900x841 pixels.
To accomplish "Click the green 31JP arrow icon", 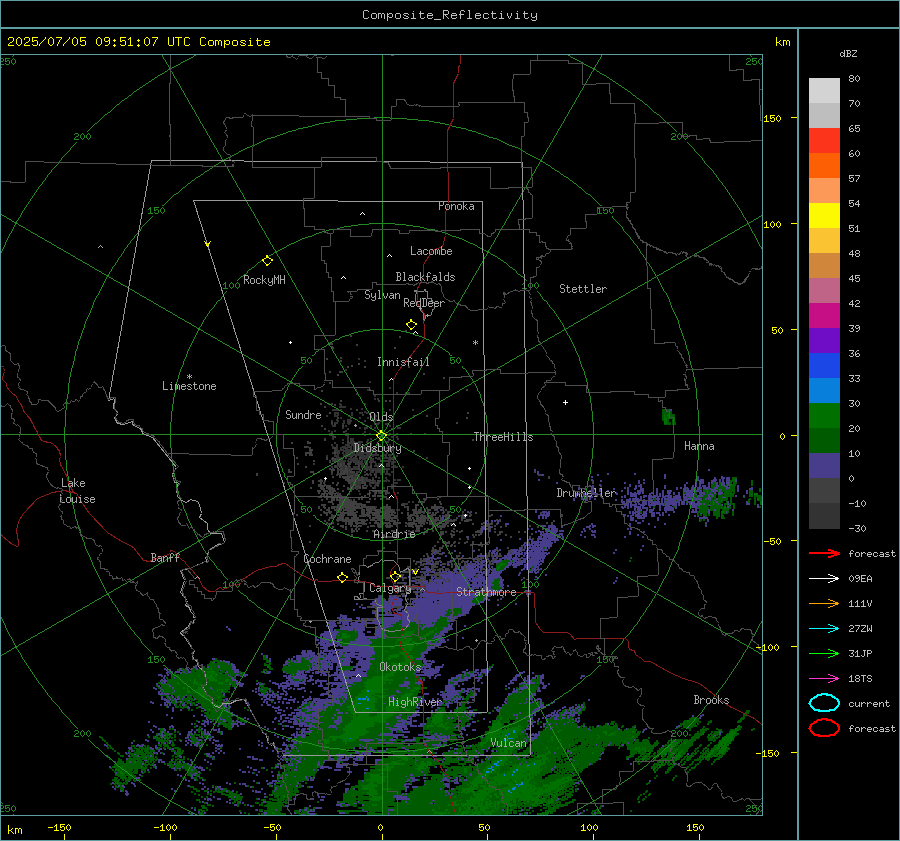I will click(x=824, y=653).
